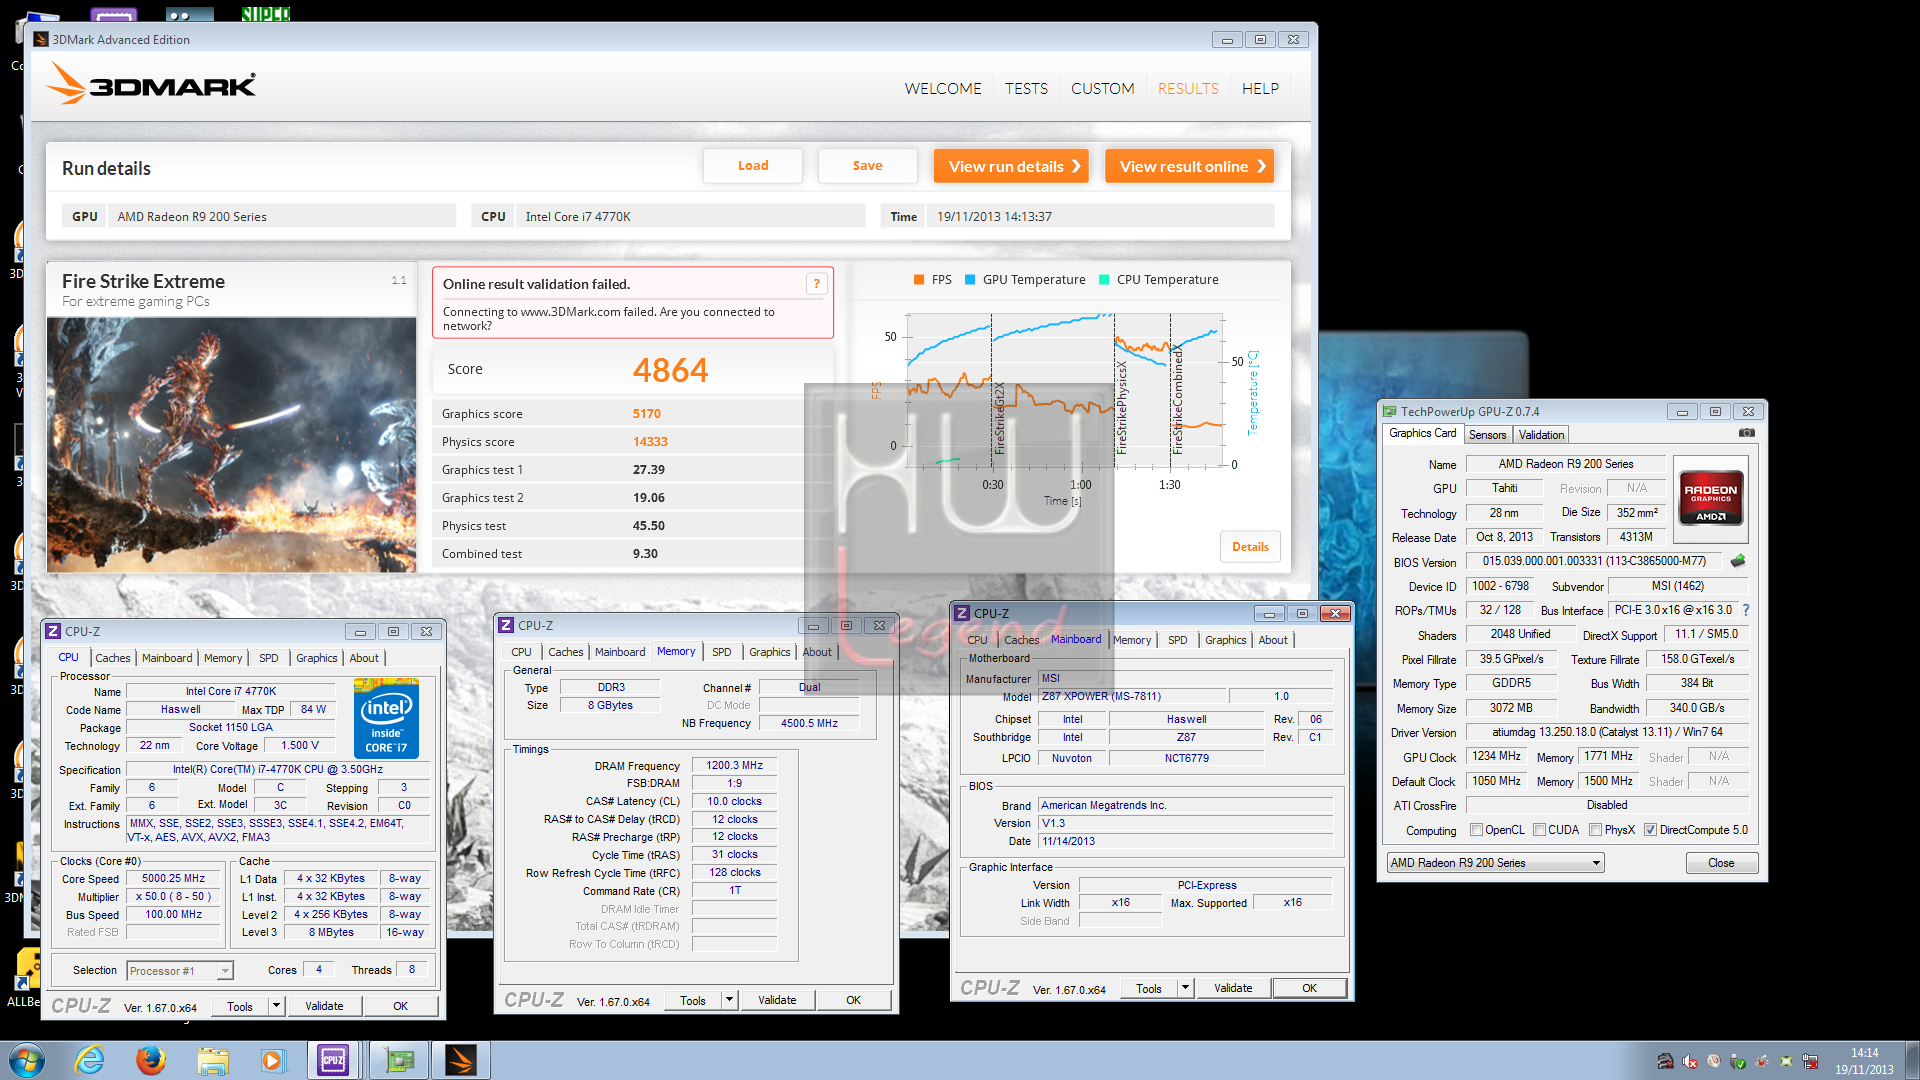Click the 3DMark title bar icon
The image size is (1920, 1080).
pyautogui.click(x=41, y=40)
